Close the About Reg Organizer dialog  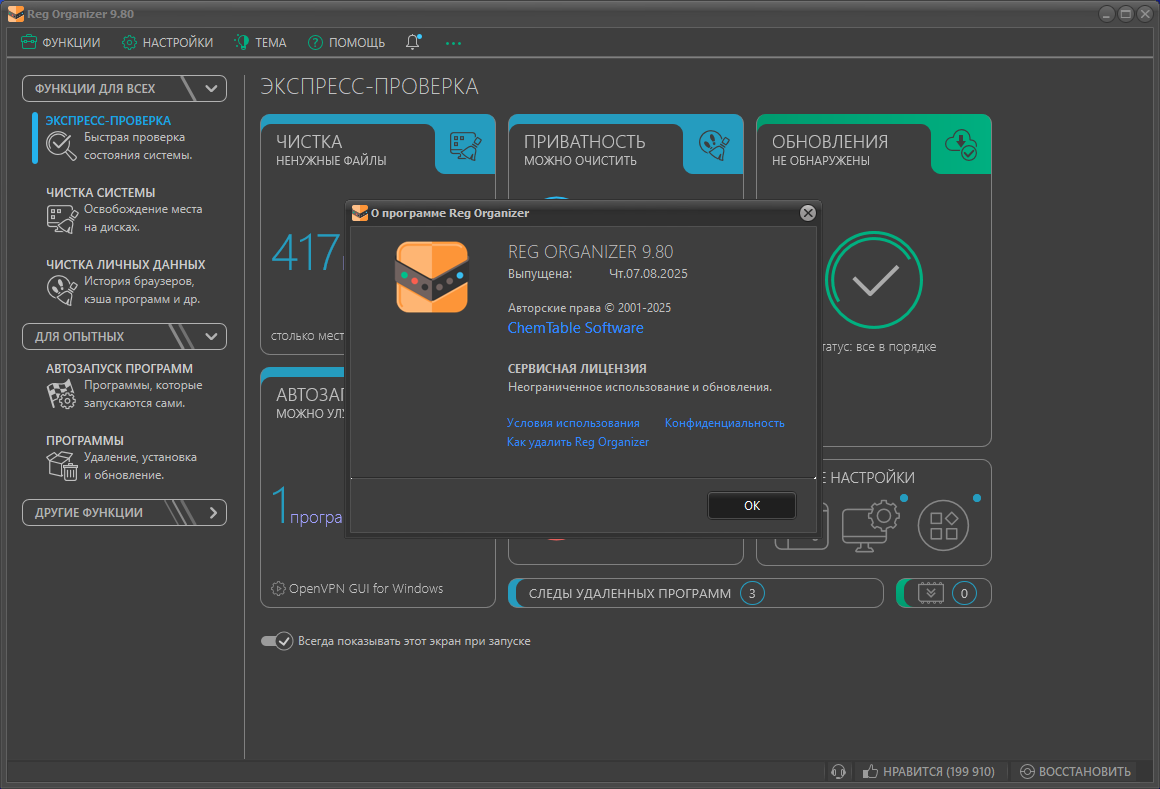pos(808,213)
